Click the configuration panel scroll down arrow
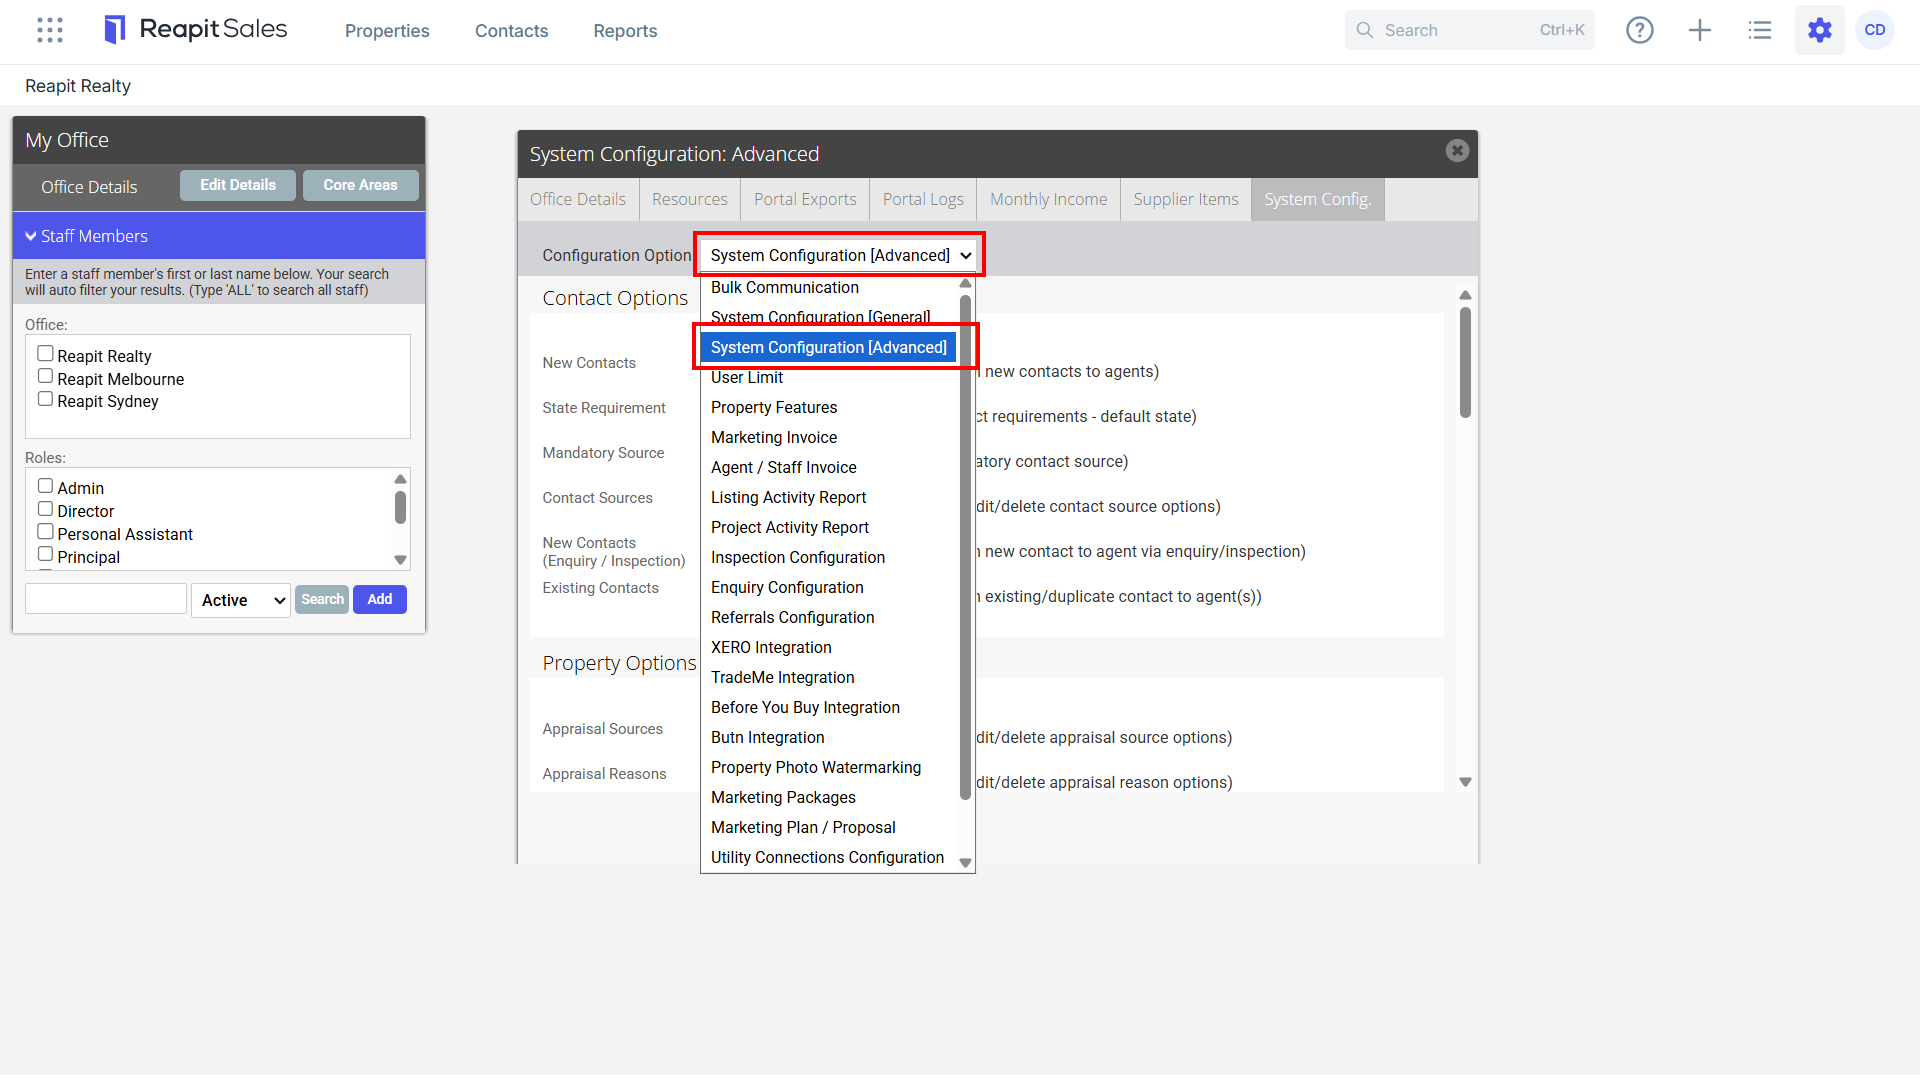1920x1080 pixels. click(x=1465, y=782)
